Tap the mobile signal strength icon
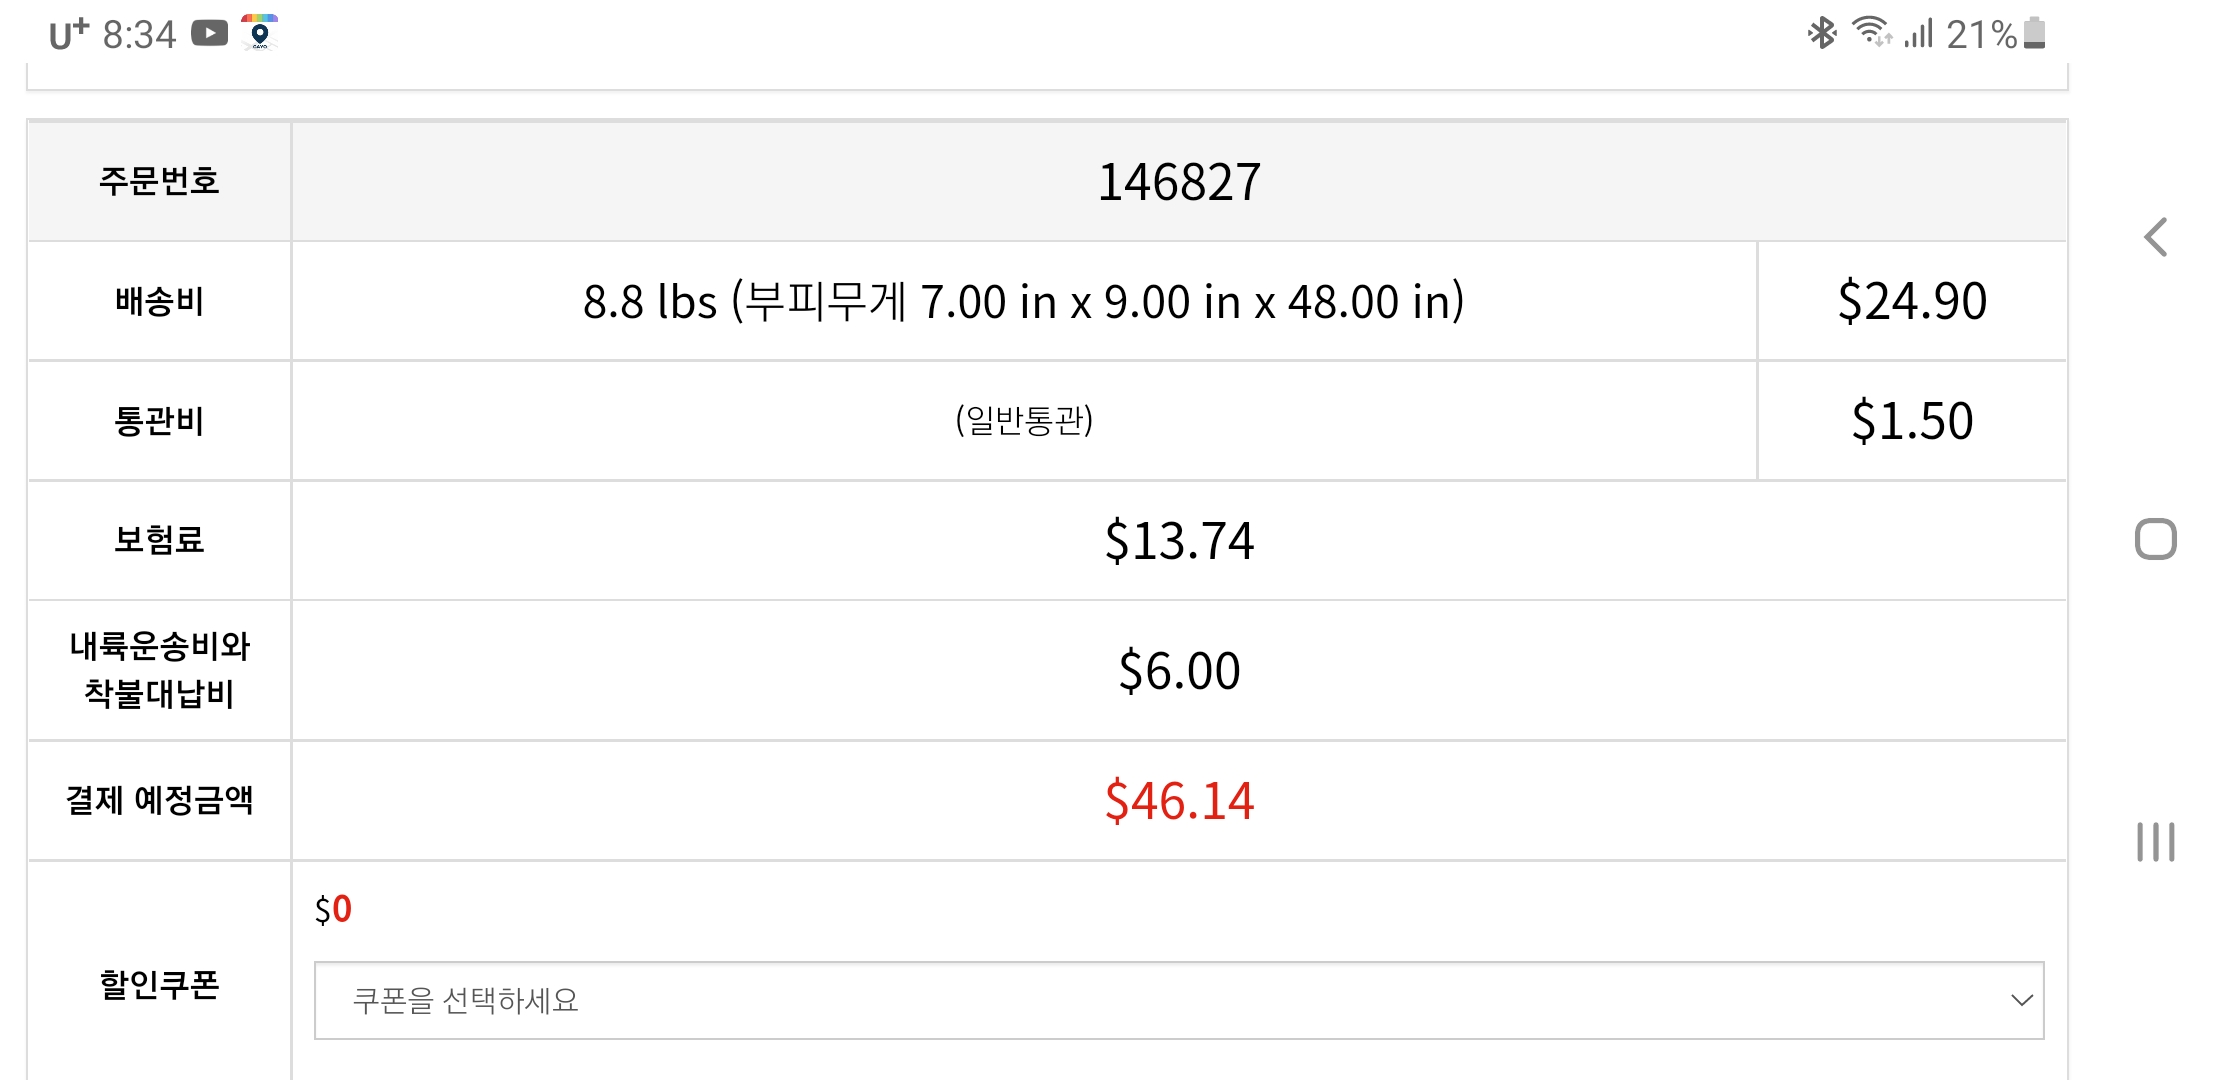2220x1080 pixels. (1918, 35)
